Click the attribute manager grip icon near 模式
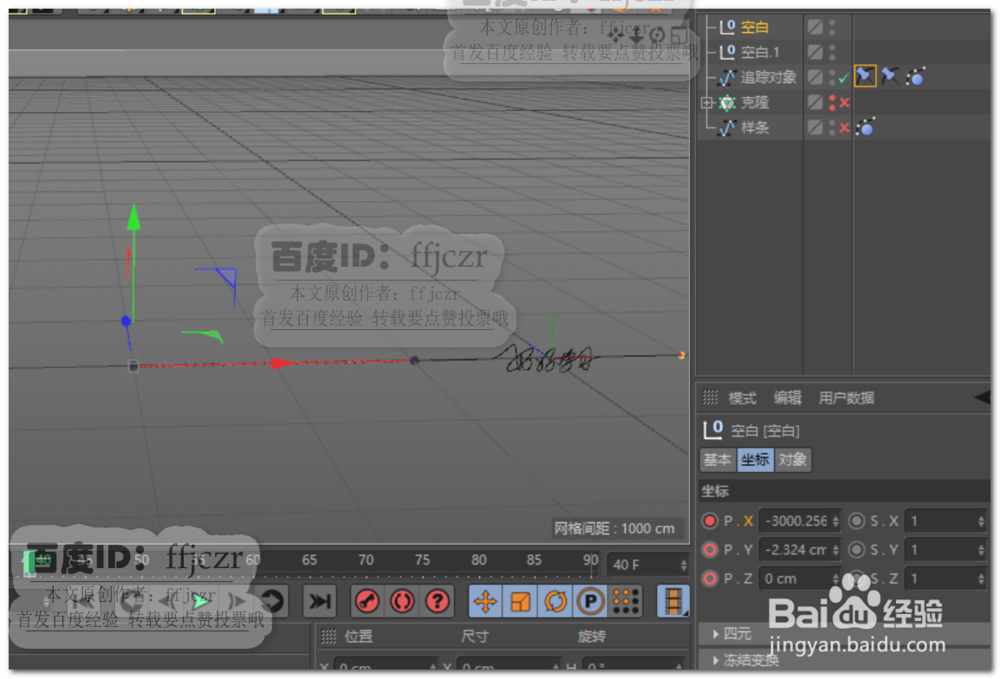The width and height of the screenshot is (1000, 679). [710, 397]
